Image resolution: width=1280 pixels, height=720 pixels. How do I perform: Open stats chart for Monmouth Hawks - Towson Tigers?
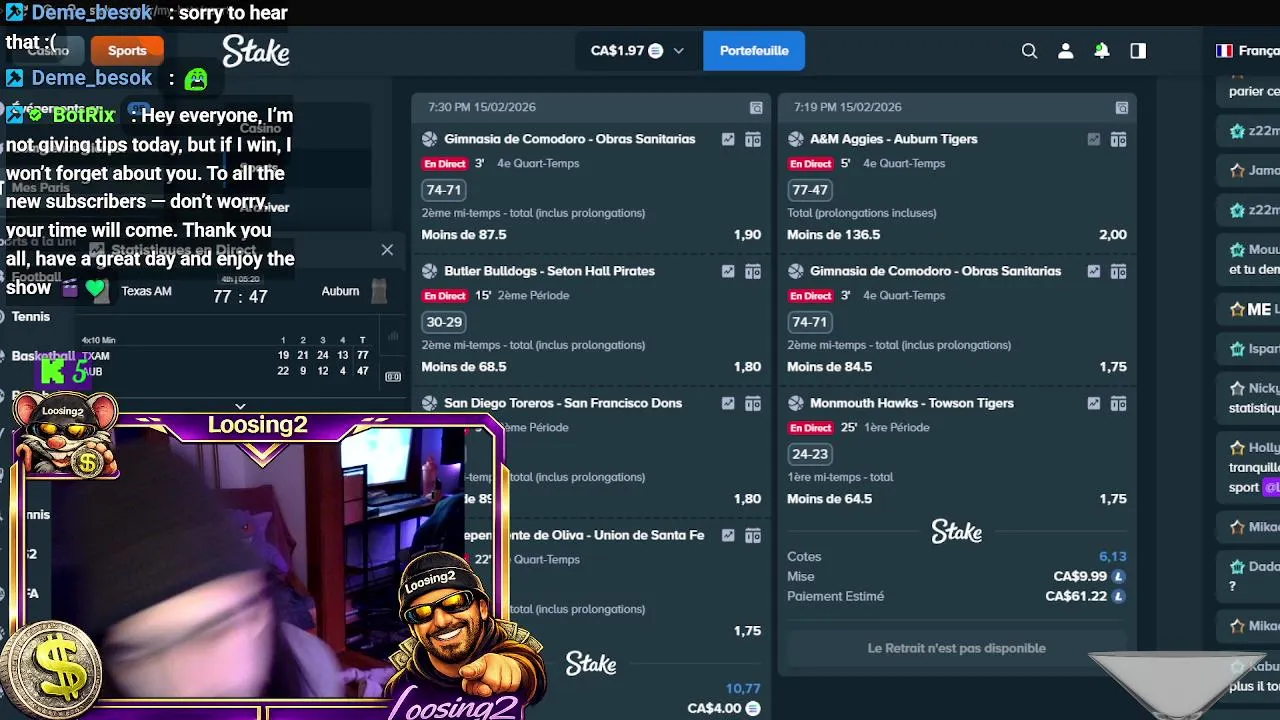click(1094, 403)
